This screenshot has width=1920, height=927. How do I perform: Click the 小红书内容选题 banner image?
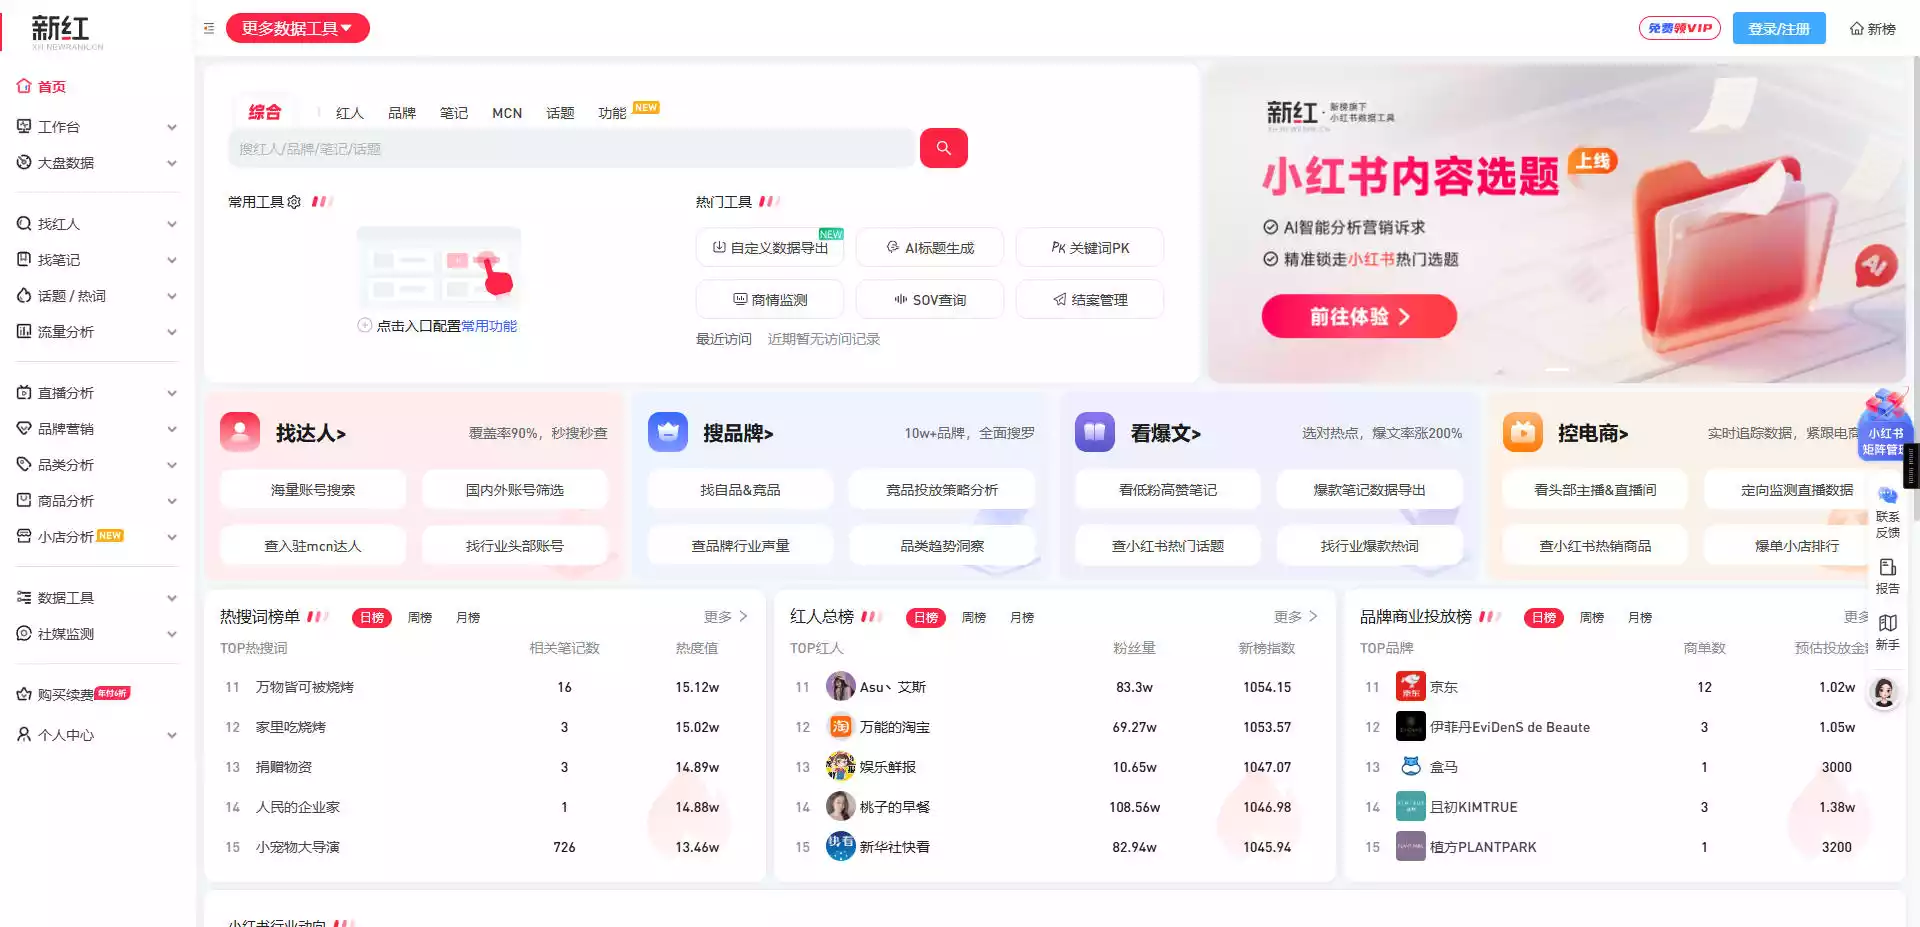pos(1557,222)
